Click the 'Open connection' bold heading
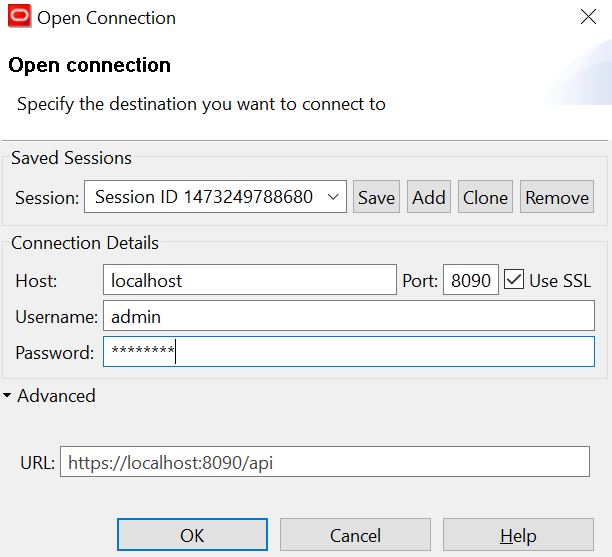This screenshot has width=612, height=557. [x=89, y=65]
